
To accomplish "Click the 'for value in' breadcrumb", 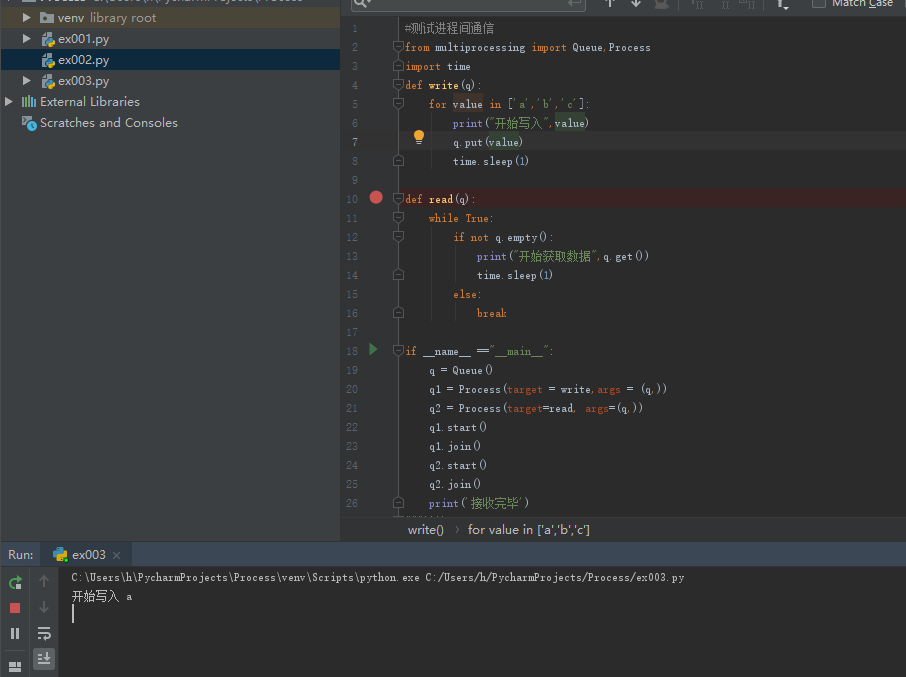I will pyautogui.click(x=529, y=530).
